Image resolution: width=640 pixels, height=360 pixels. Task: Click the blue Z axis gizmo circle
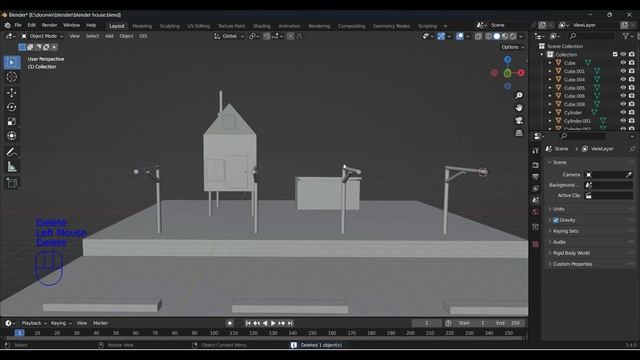[507, 60]
